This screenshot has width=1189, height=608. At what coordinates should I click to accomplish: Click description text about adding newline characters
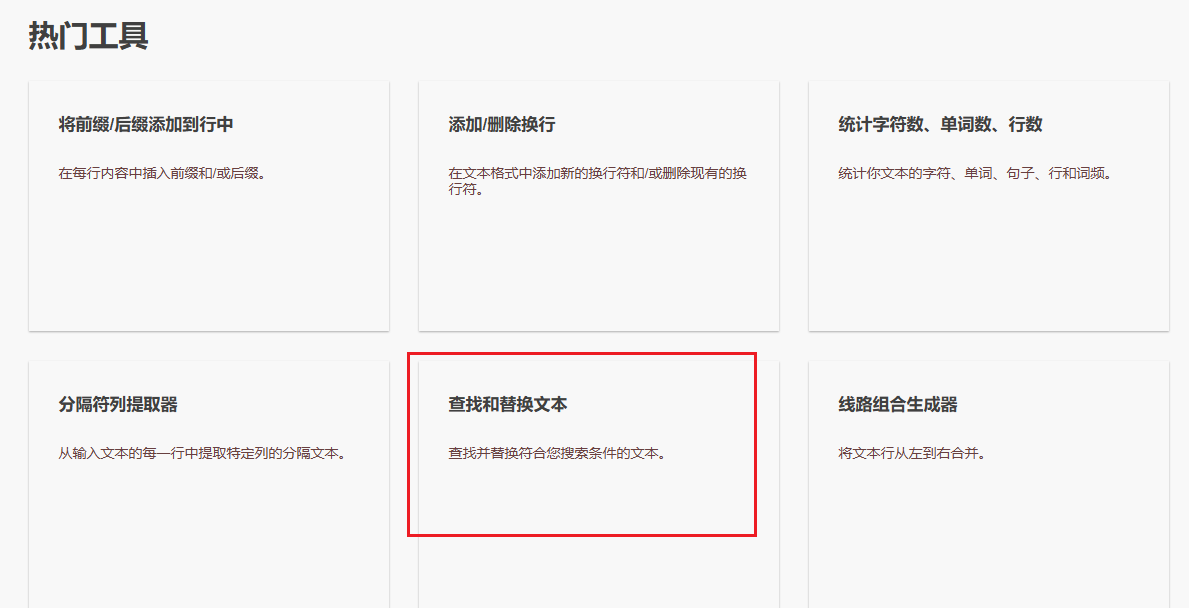(595, 180)
